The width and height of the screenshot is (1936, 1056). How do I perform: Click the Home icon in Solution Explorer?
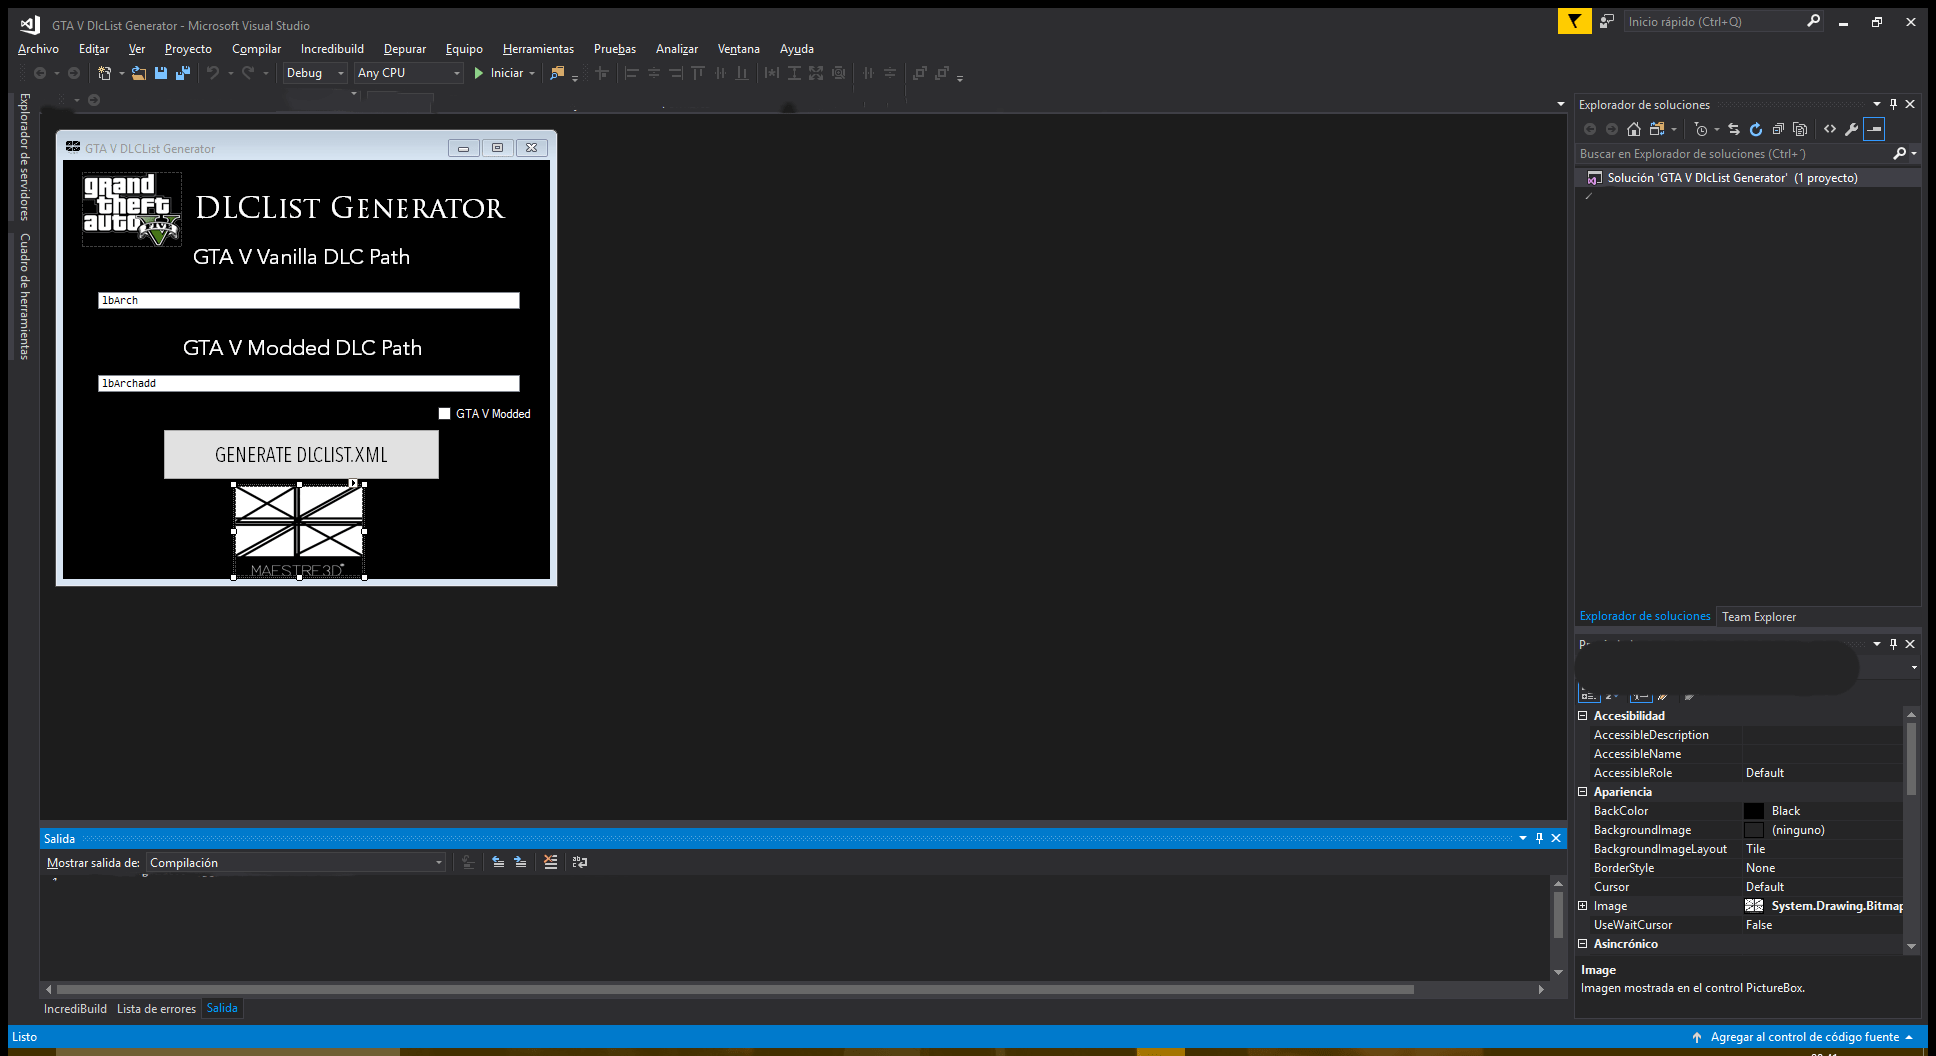[x=1634, y=129]
